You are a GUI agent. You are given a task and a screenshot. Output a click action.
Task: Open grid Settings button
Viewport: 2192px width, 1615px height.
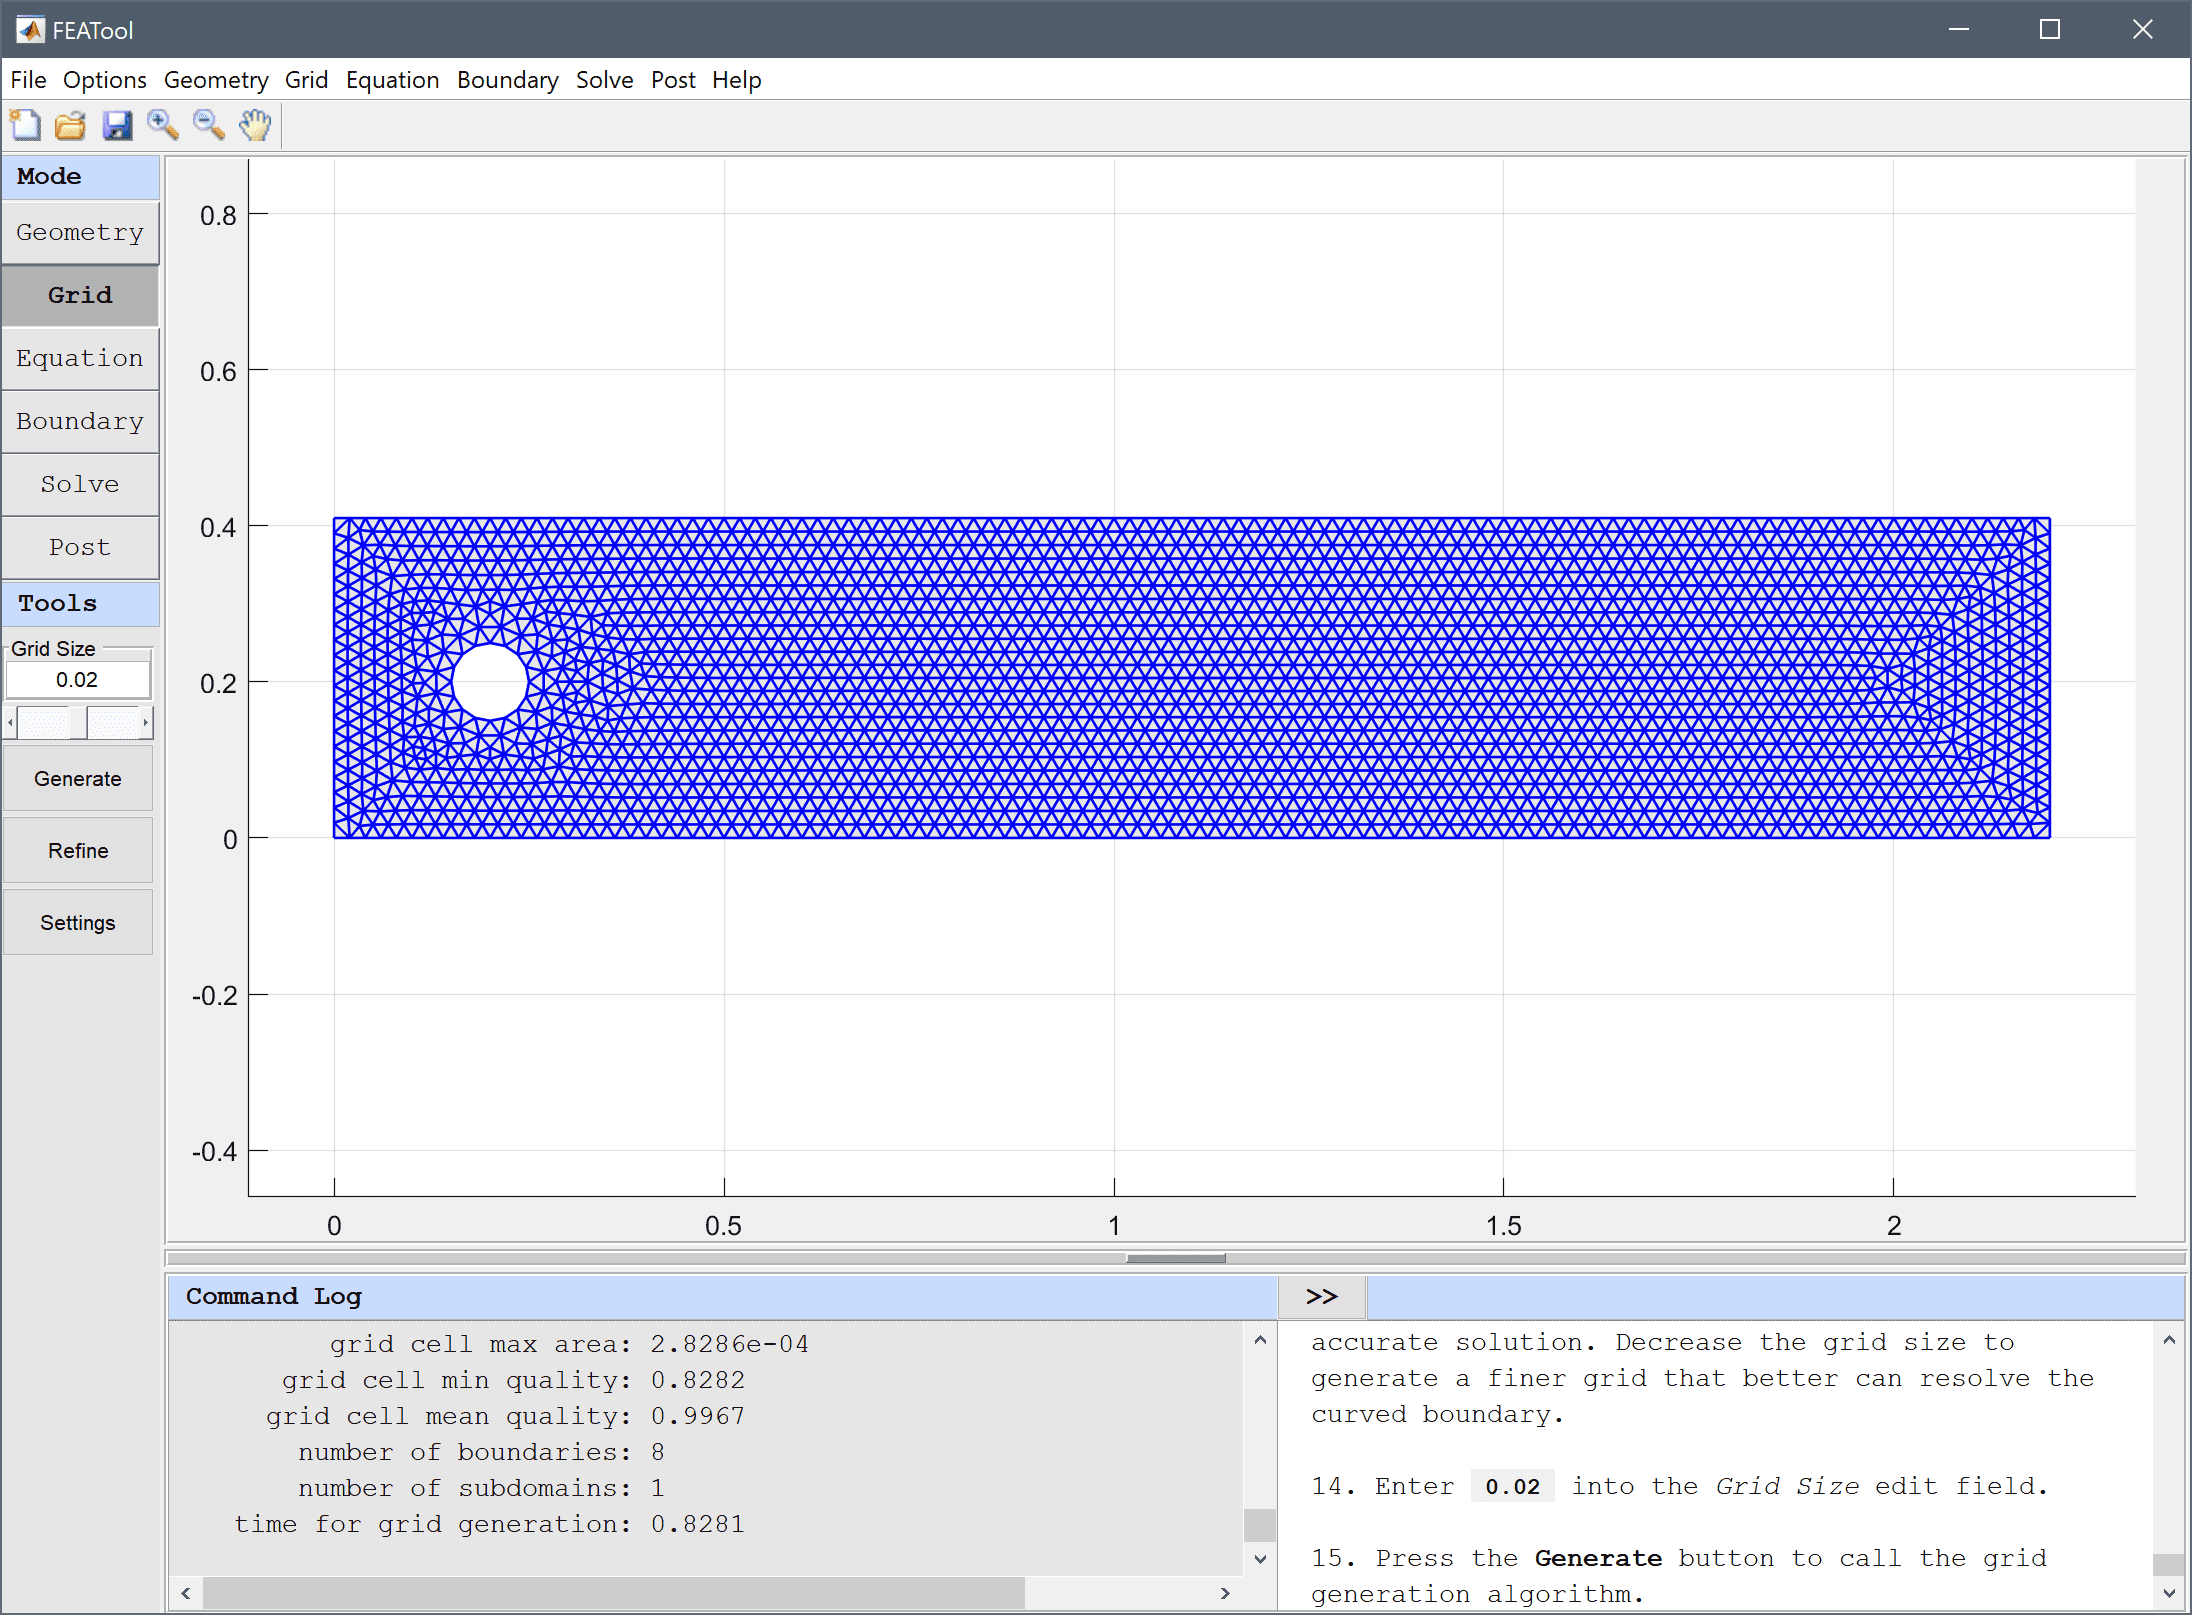click(78, 923)
